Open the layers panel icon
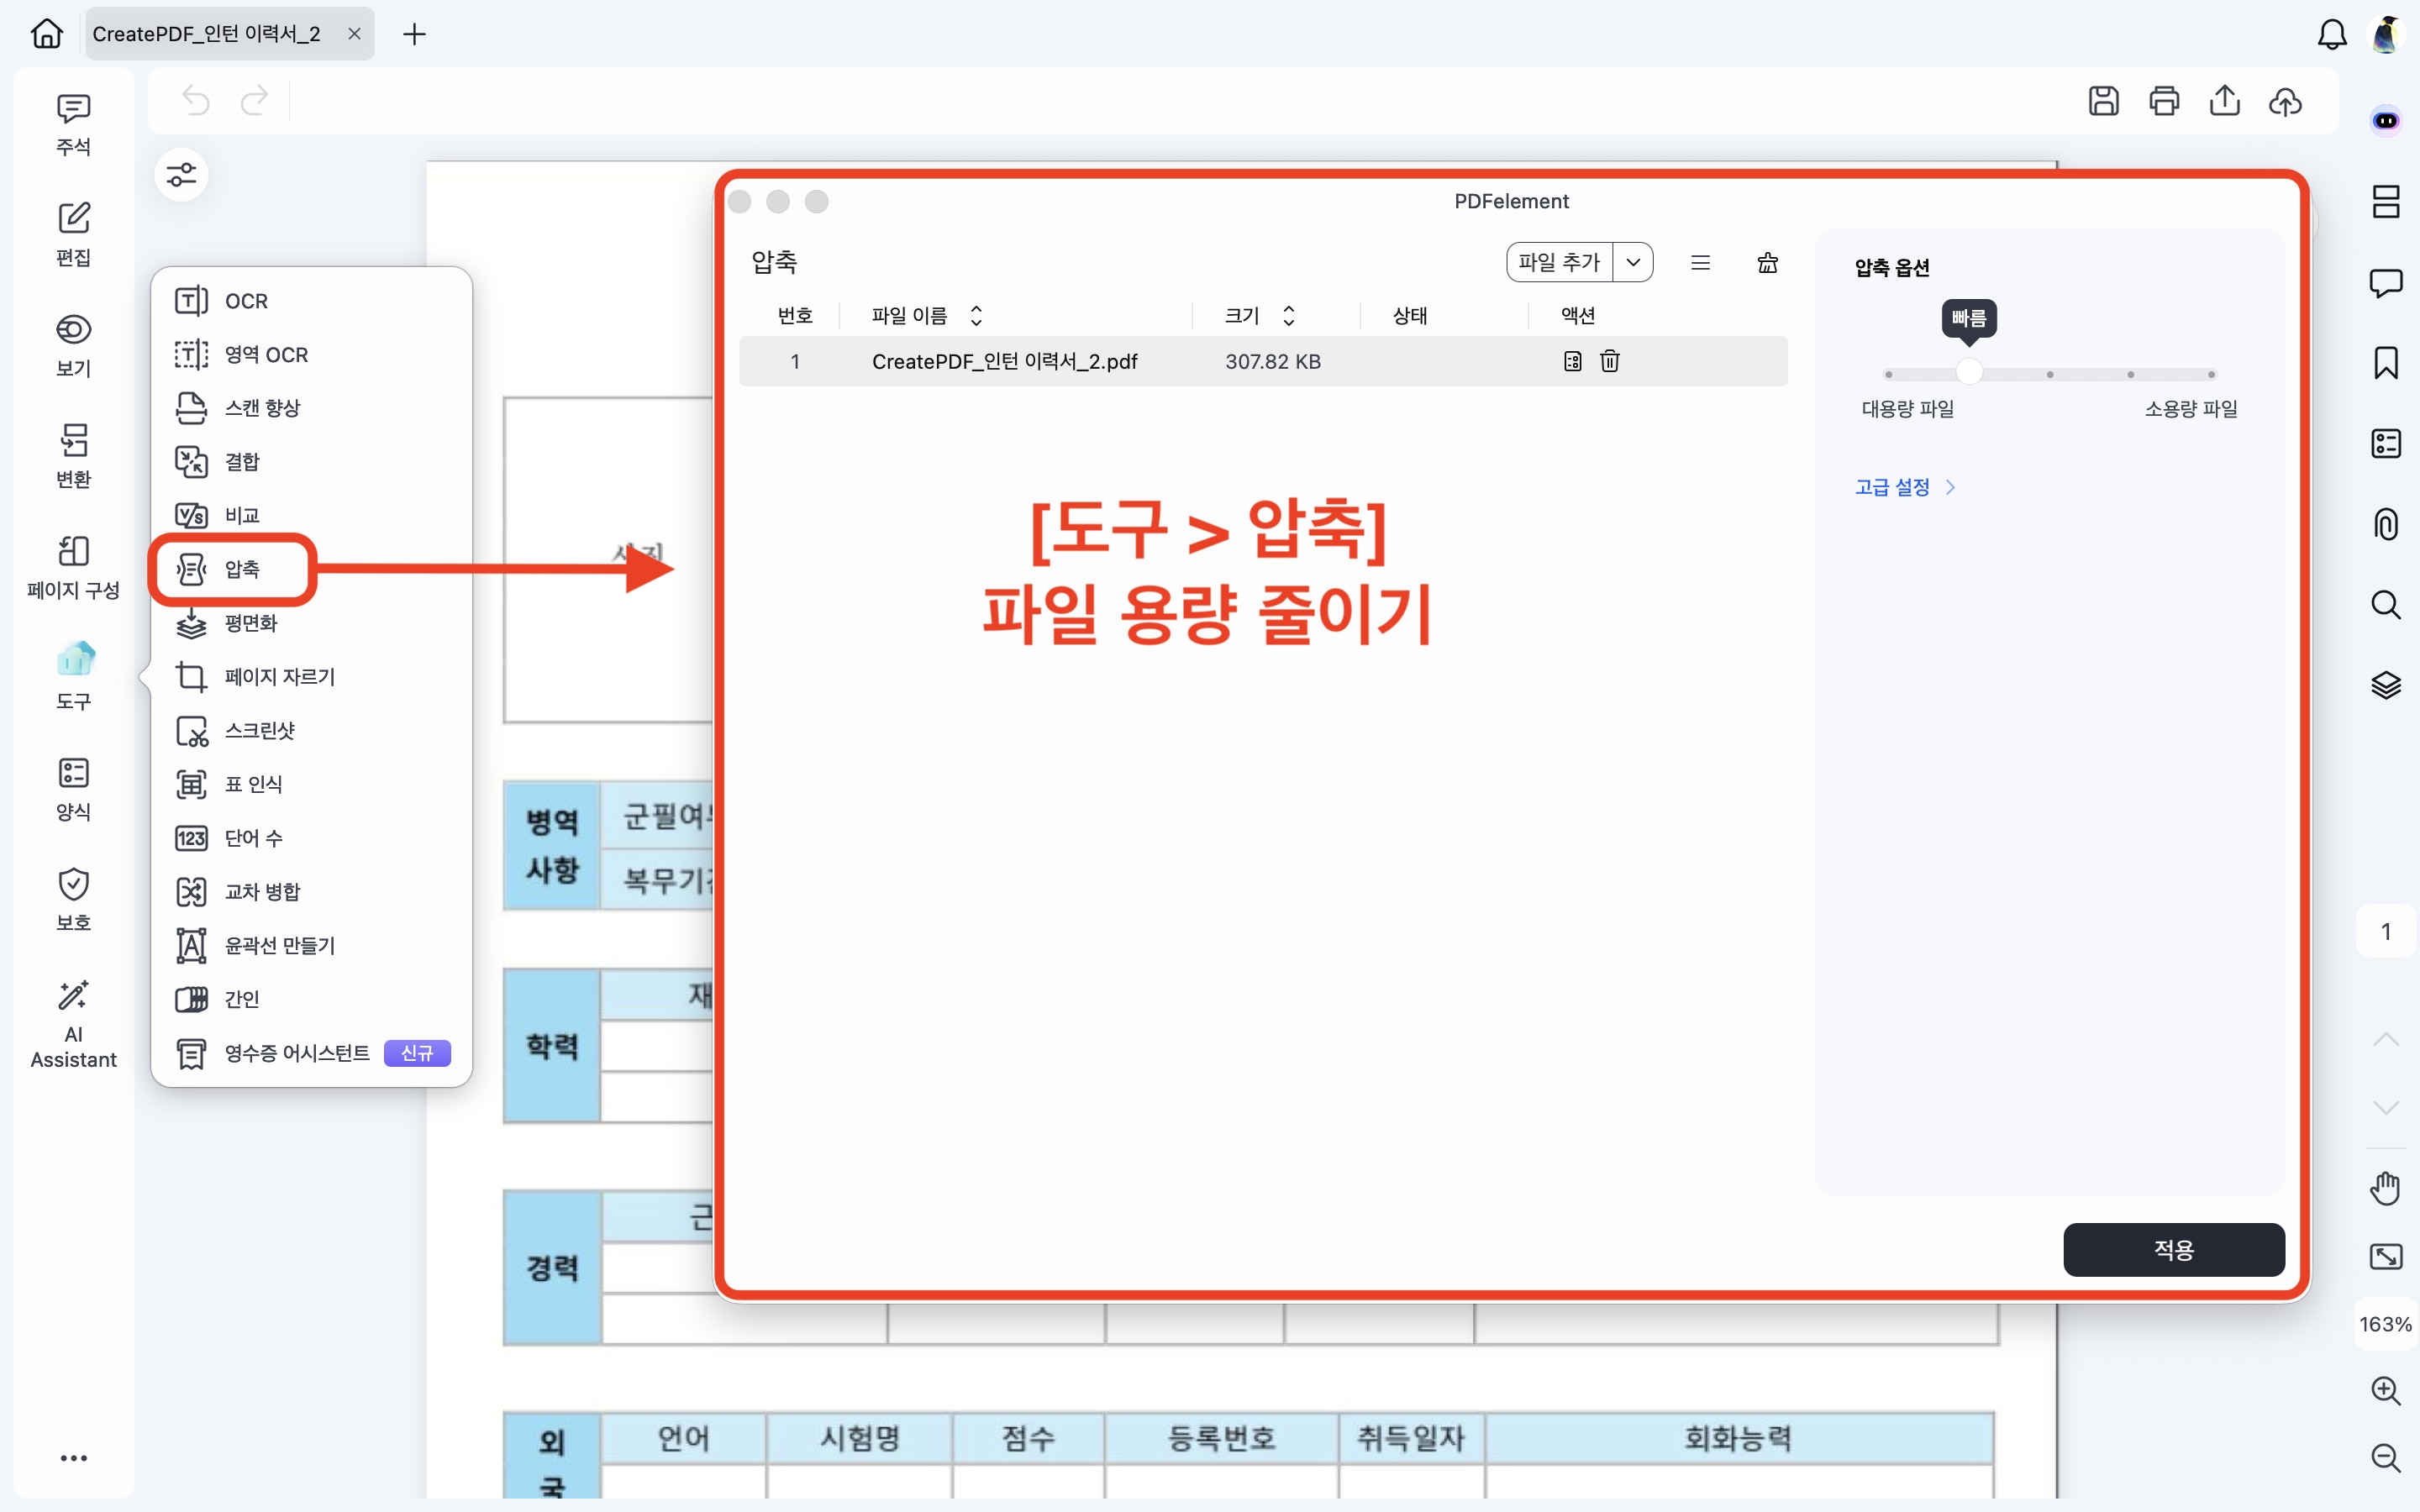Image resolution: width=2420 pixels, height=1512 pixels. 2386,685
